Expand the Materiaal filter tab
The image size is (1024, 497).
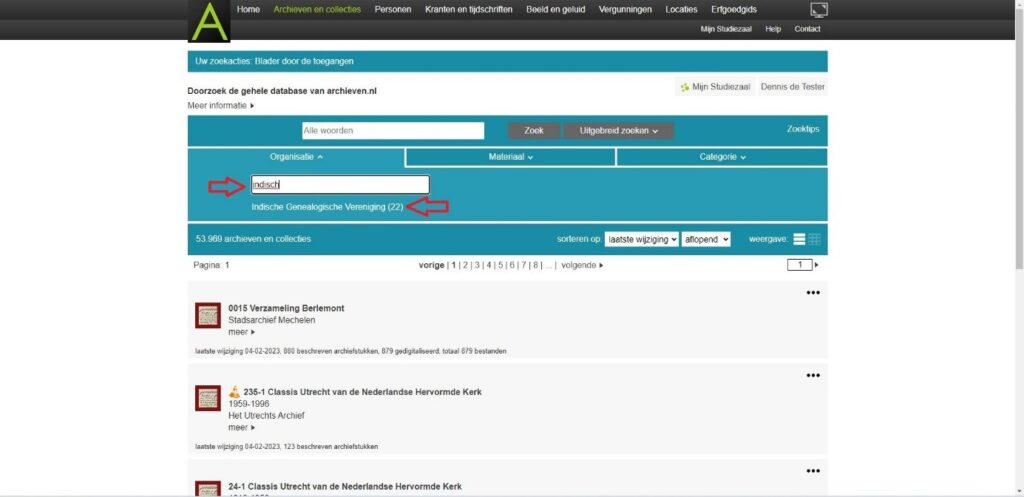coord(511,157)
